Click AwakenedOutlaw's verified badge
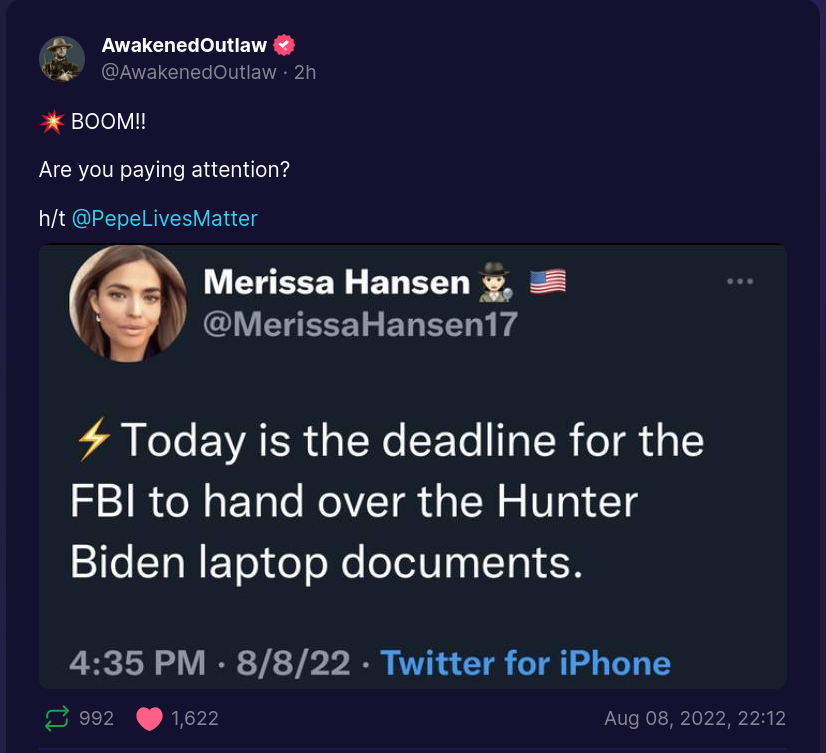Screen dimensions: 826x753 [x=286, y=46]
